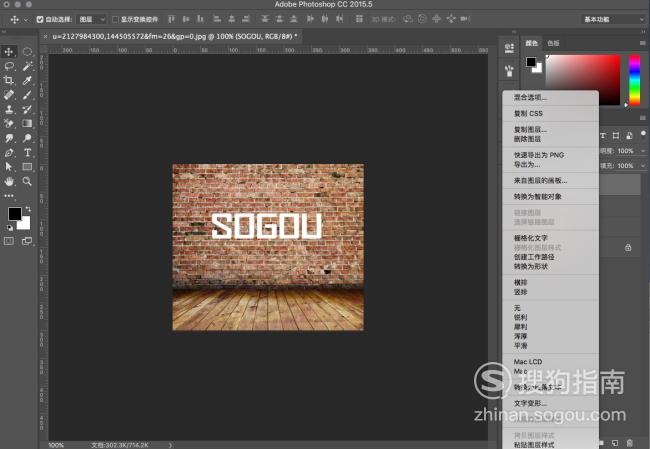Image resolution: width=650 pixels, height=449 pixels.
Task: Open the extra tools ellipsis menu
Action: coord(9,196)
